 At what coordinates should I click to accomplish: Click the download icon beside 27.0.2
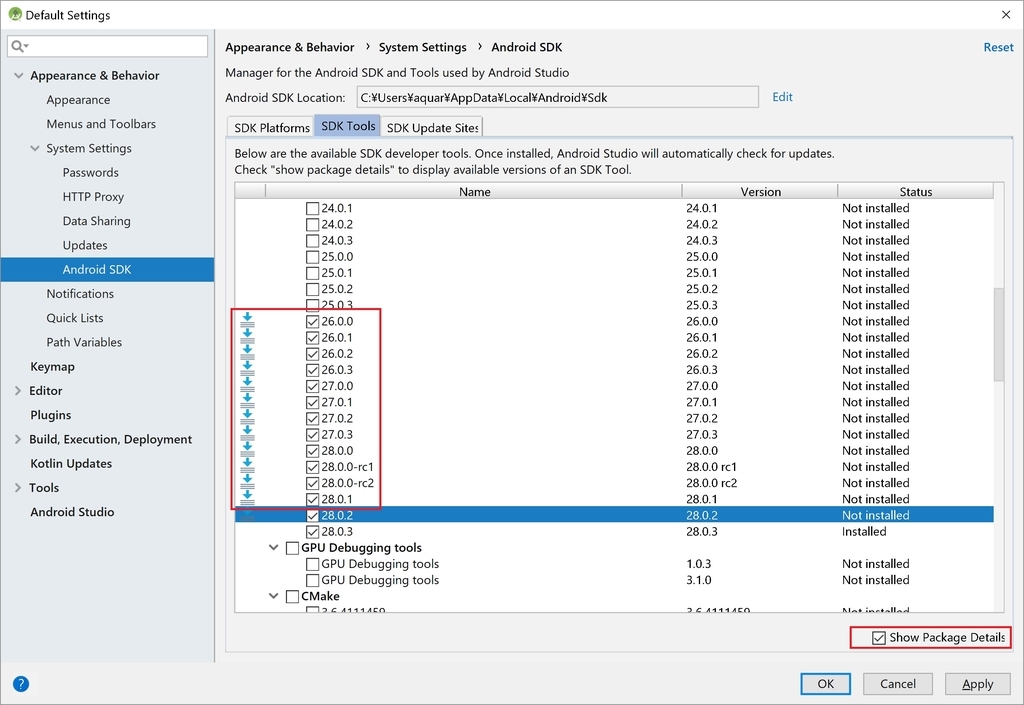248,417
